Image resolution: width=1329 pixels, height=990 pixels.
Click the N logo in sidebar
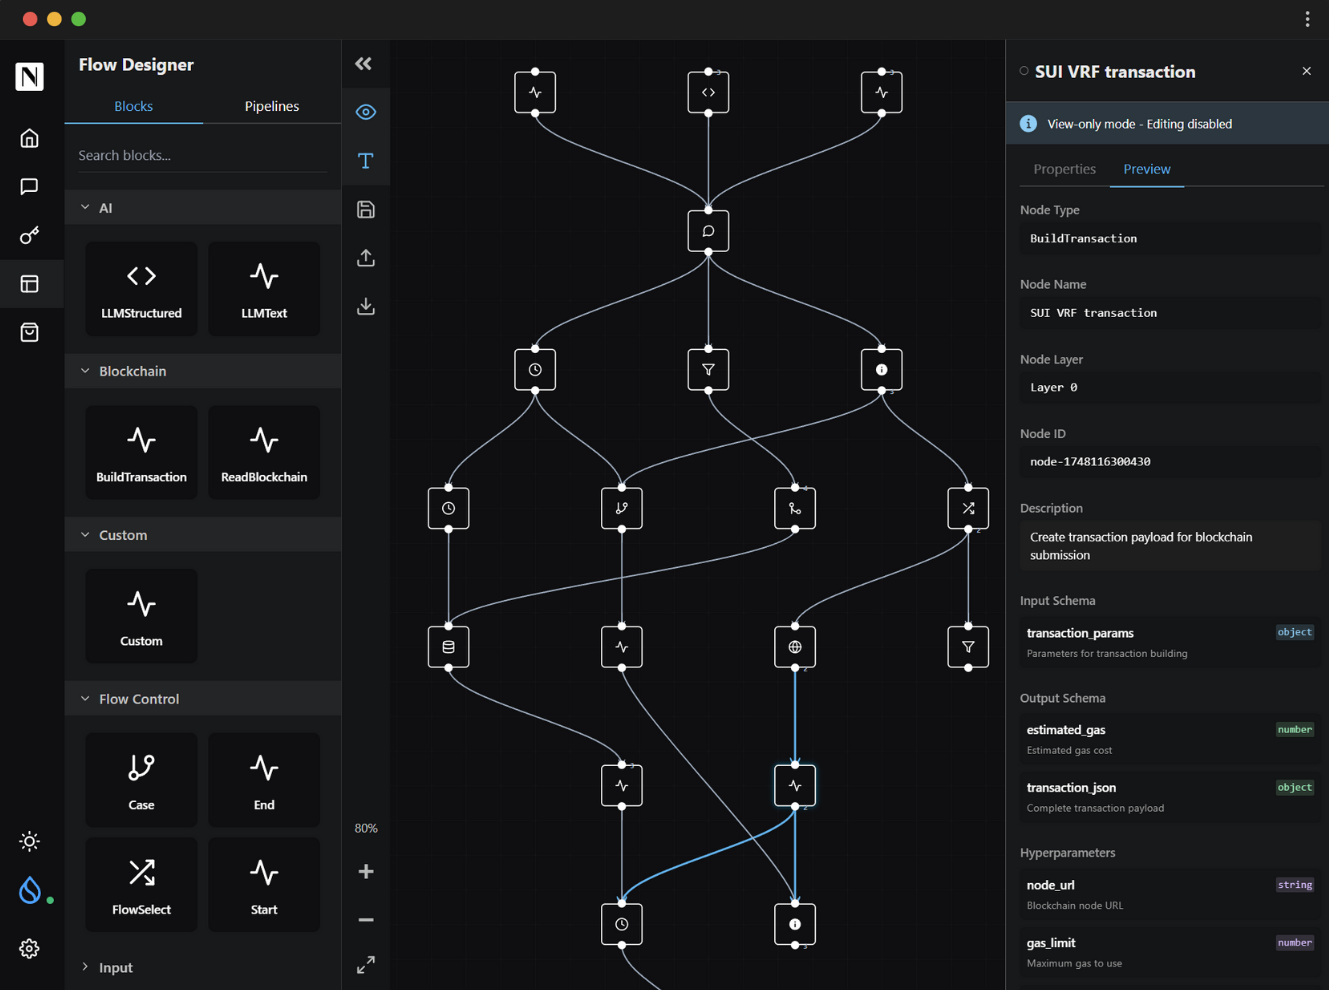click(x=30, y=76)
